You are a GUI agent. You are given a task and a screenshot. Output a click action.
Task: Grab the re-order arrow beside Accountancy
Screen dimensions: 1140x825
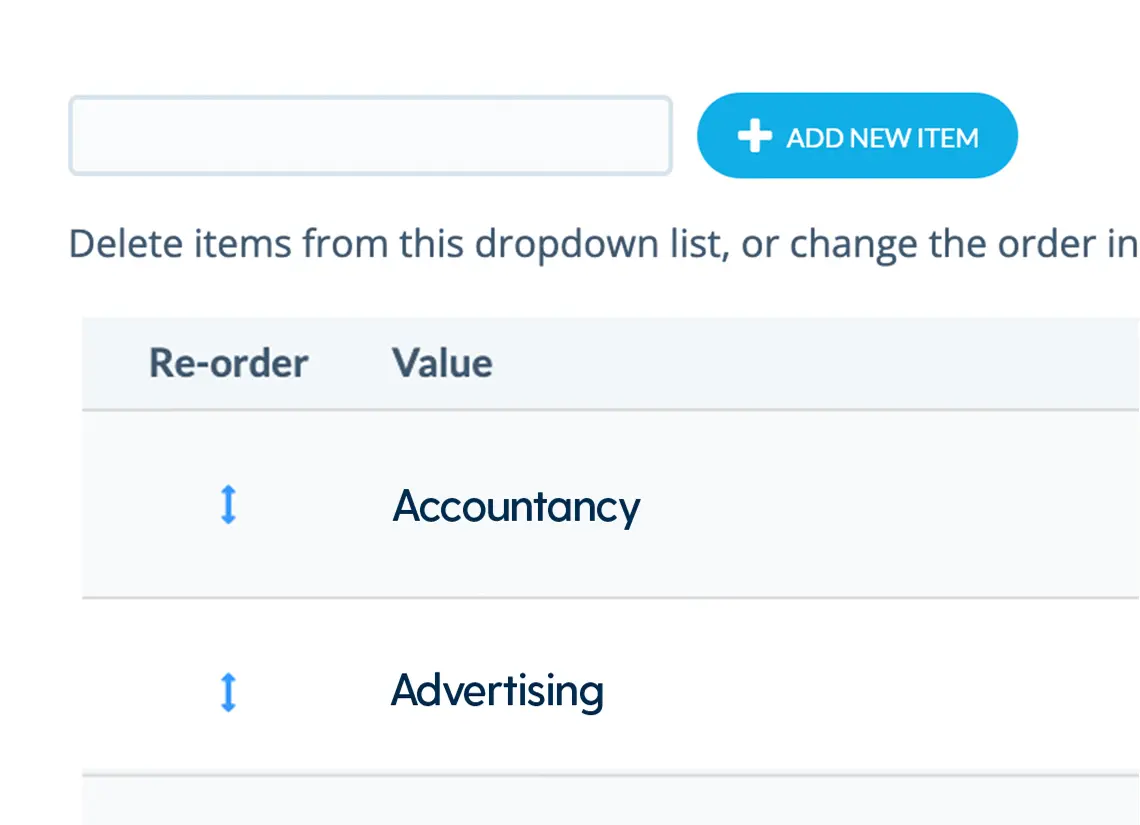[228, 505]
